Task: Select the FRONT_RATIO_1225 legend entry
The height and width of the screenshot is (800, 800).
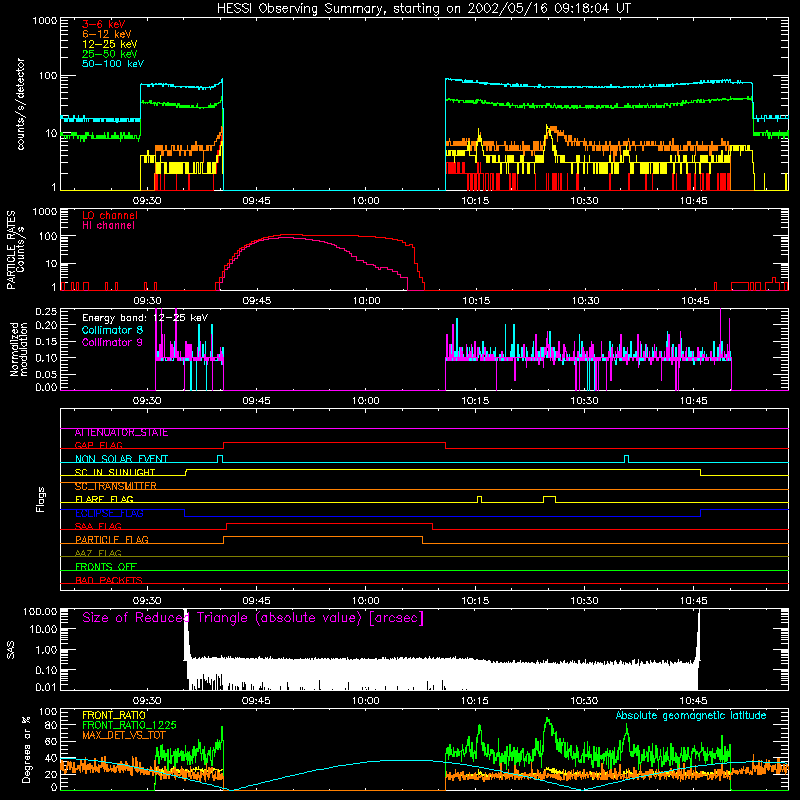Action: click(x=129, y=725)
